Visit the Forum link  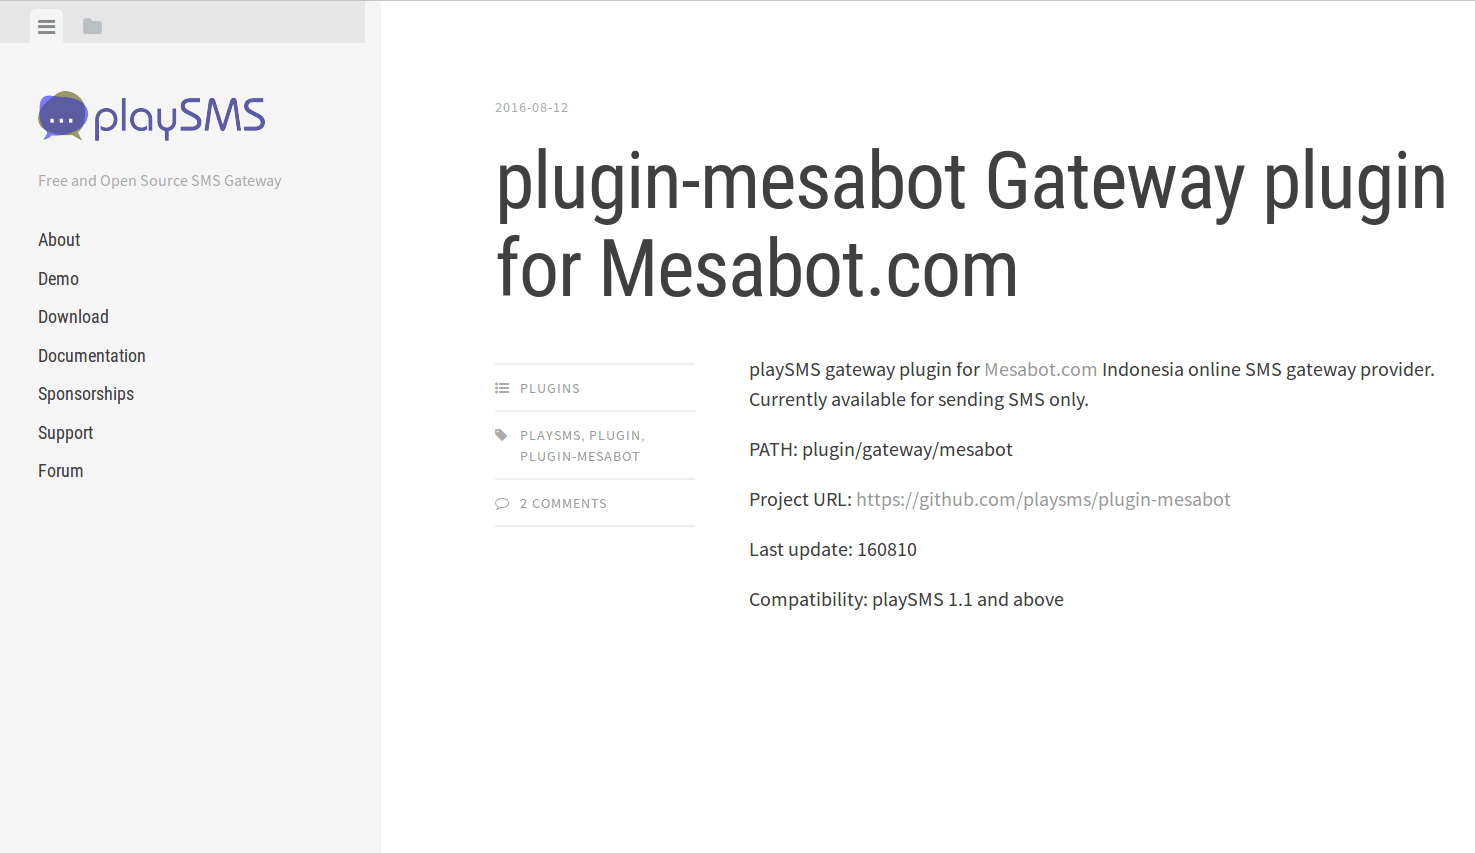click(x=60, y=471)
